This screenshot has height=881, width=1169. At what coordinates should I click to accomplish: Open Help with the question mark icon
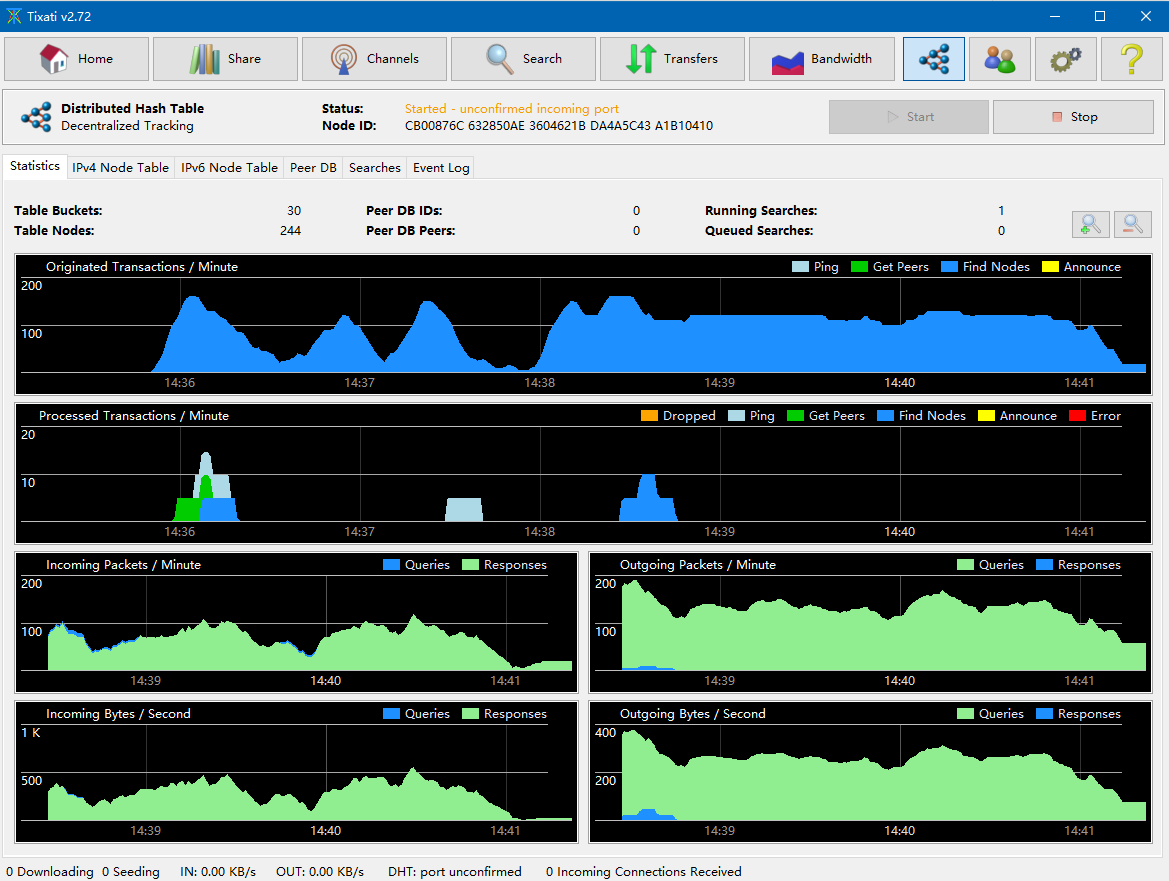point(1131,59)
